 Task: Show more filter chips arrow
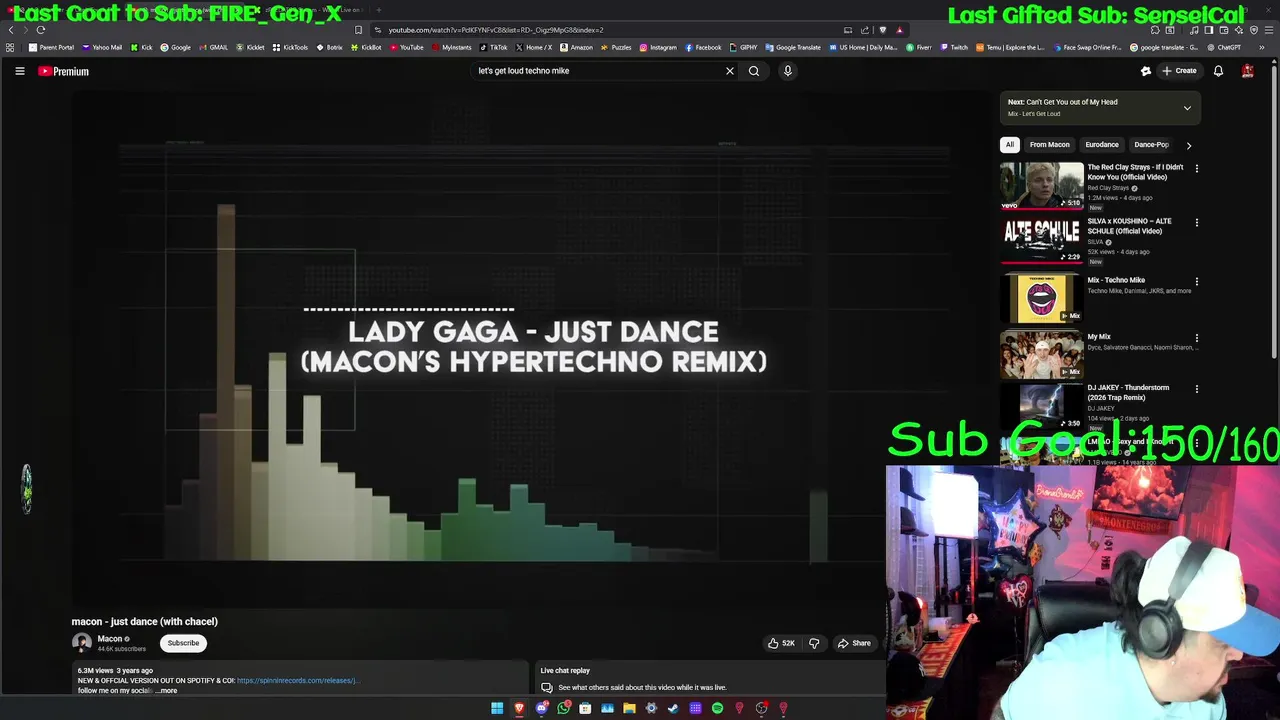(x=1189, y=145)
